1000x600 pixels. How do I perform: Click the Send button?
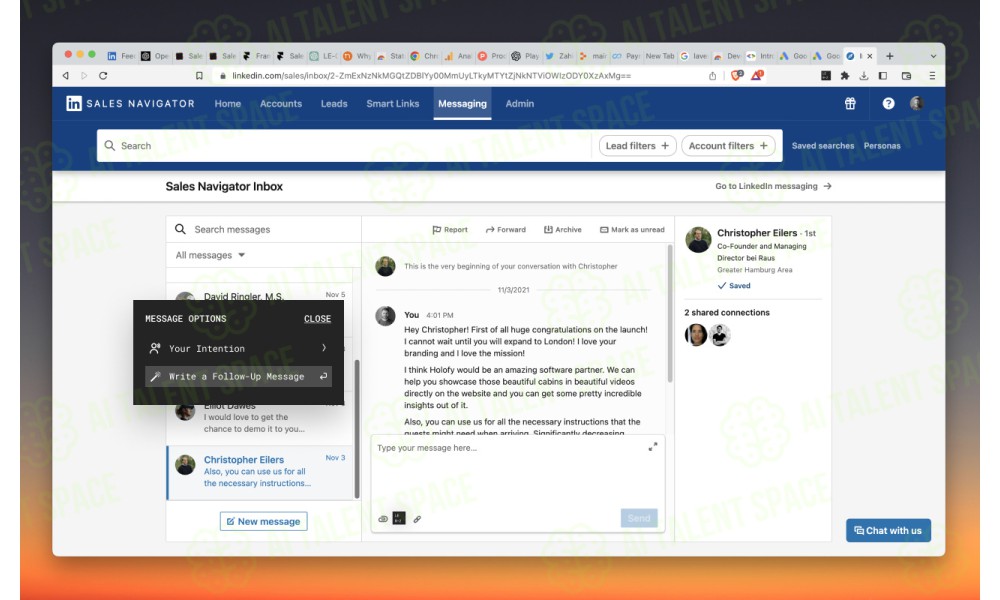pyautogui.click(x=638, y=518)
